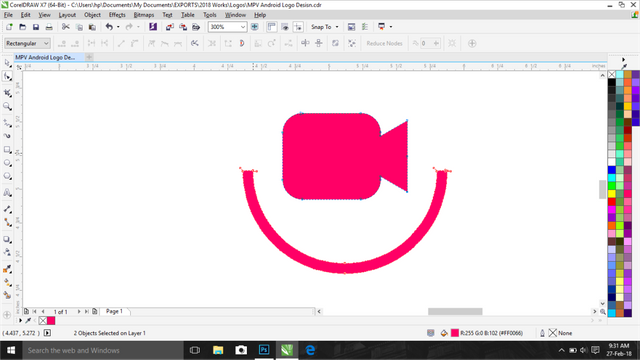Choose the Color Eyedropper tool in toolbox

coord(7,269)
